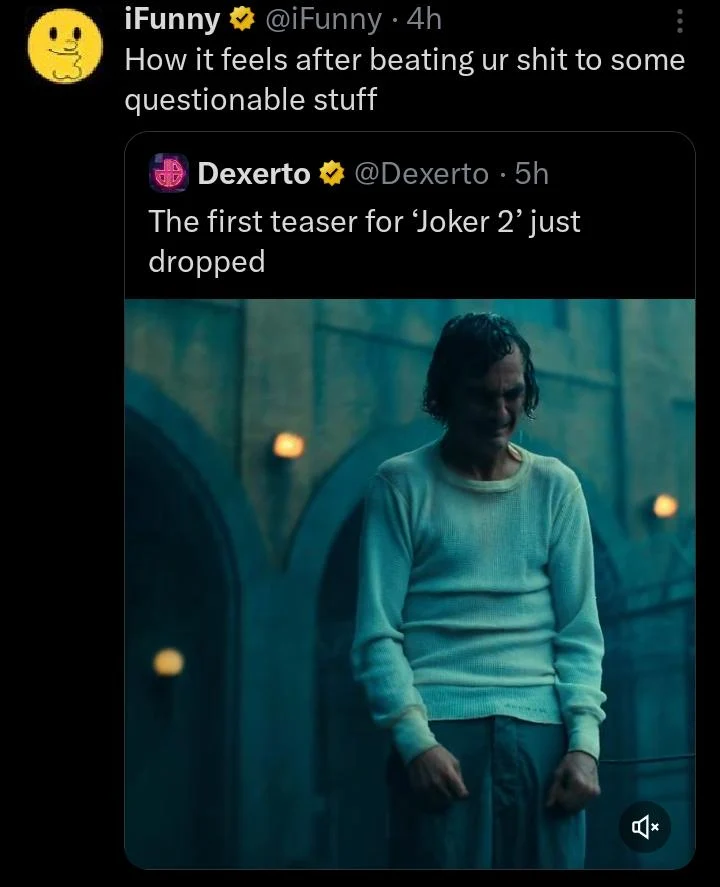Click the 'questionable stuff' text line
The image size is (720, 887).
[x=250, y=100]
